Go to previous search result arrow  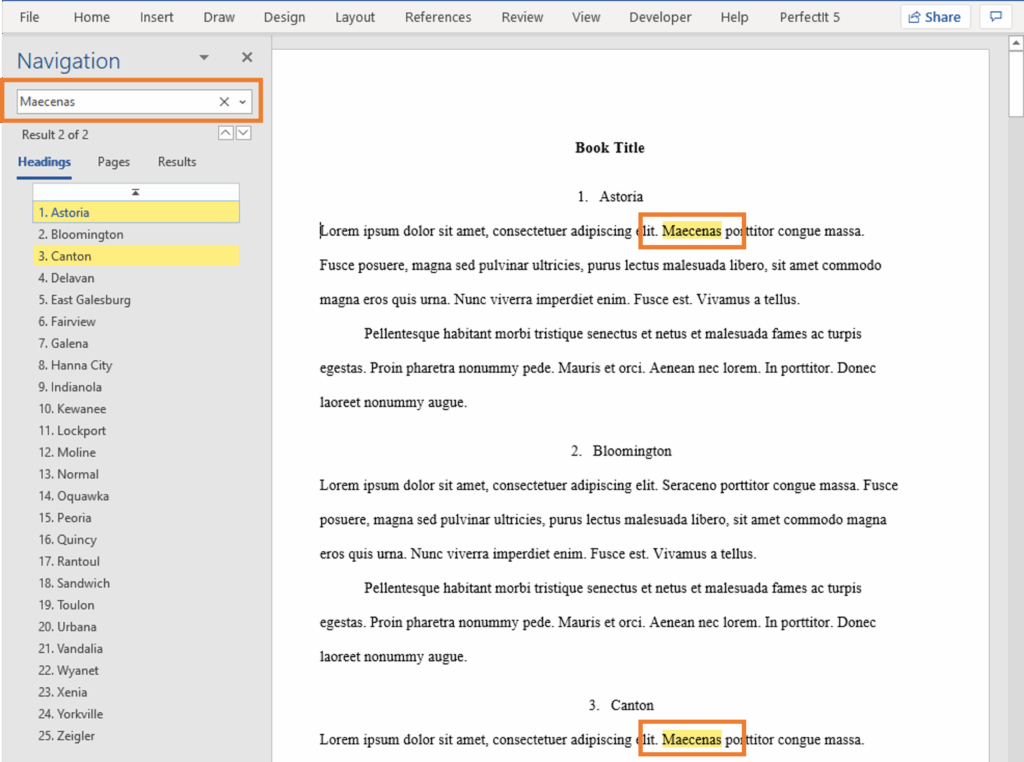(225, 133)
